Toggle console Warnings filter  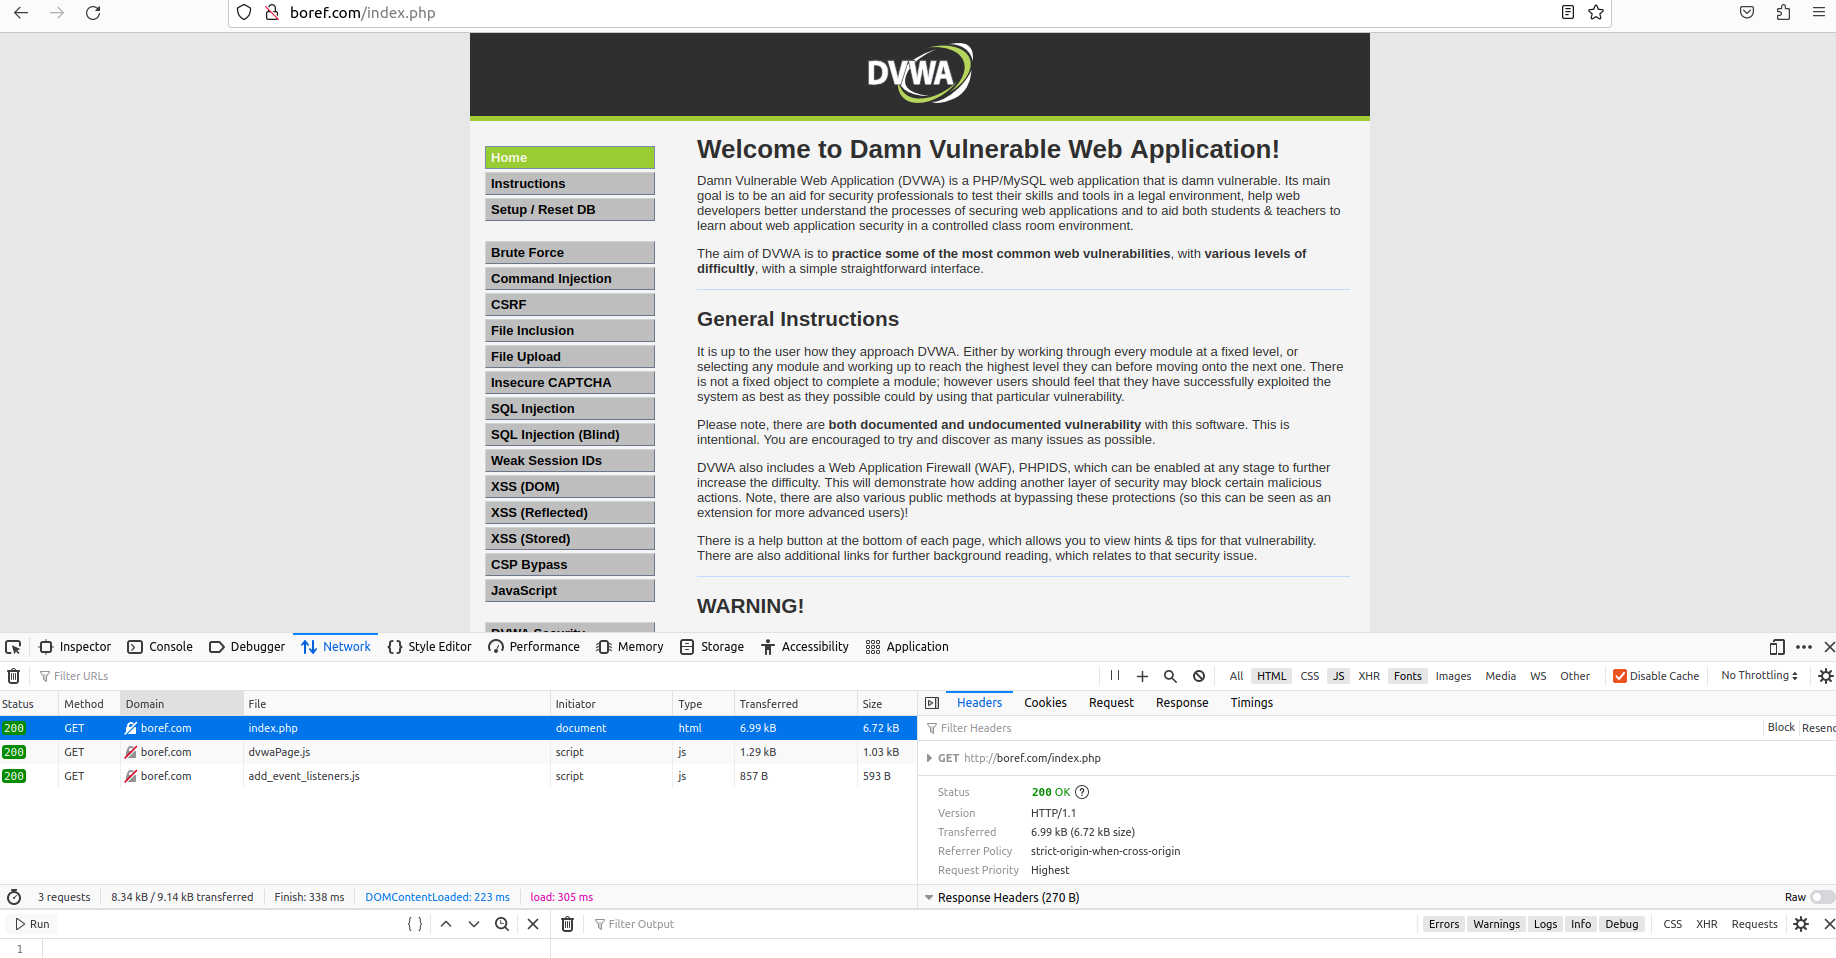coord(1496,924)
